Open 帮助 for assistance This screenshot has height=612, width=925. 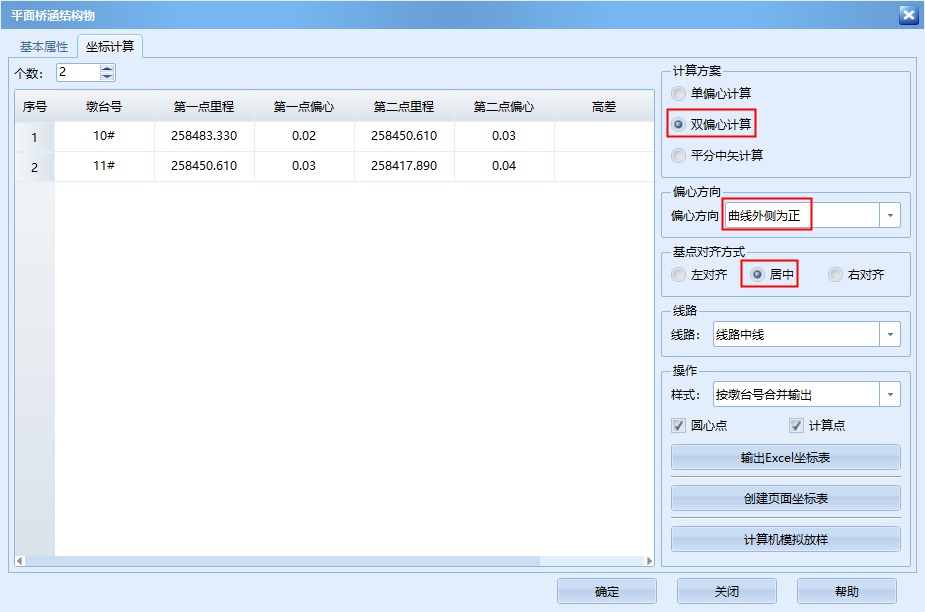846,591
